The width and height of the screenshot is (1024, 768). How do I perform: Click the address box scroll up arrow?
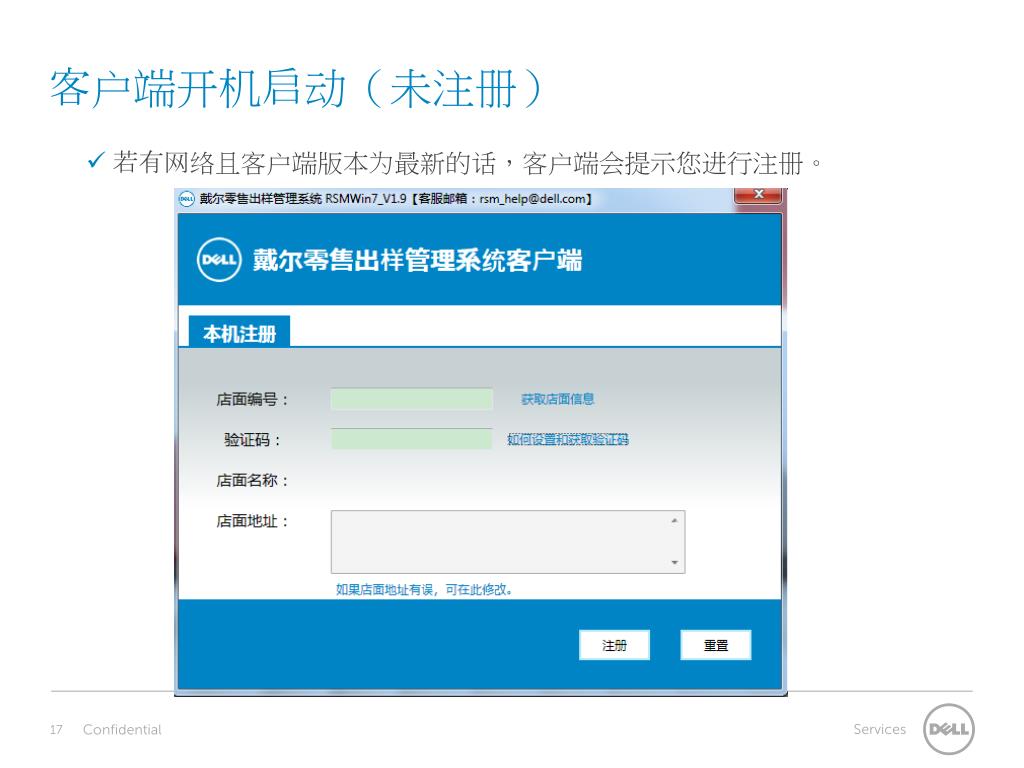click(x=675, y=520)
